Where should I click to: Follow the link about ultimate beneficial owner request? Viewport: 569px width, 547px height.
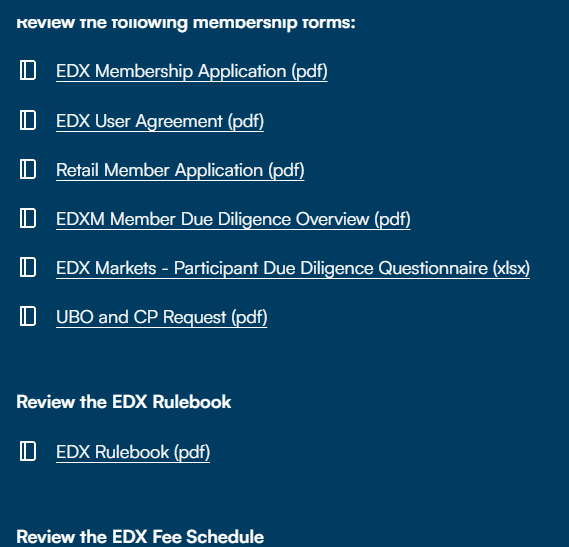(161, 317)
